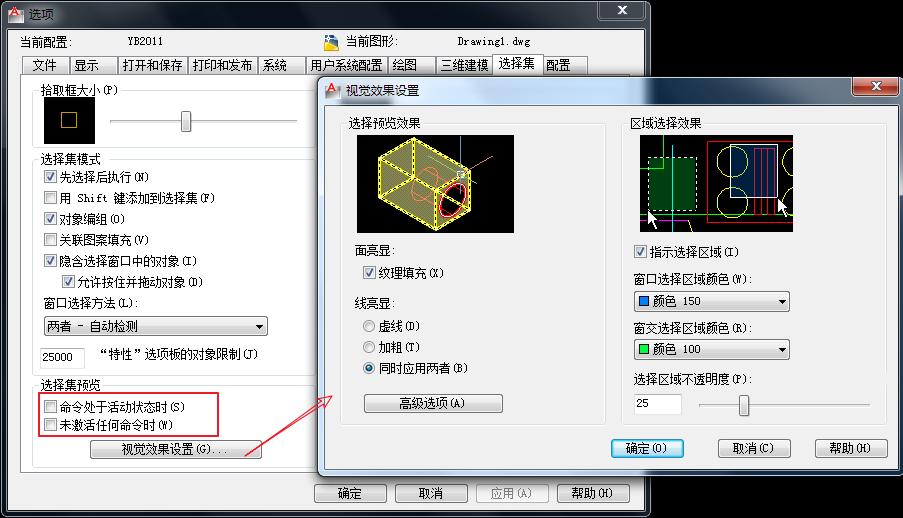Select 加粗(T) radio button

(369, 347)
